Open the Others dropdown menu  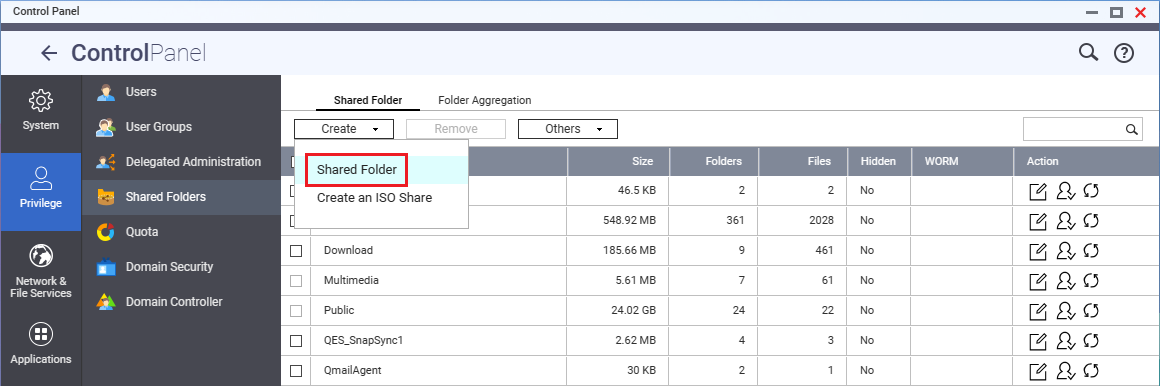click(x=567, y=129)
